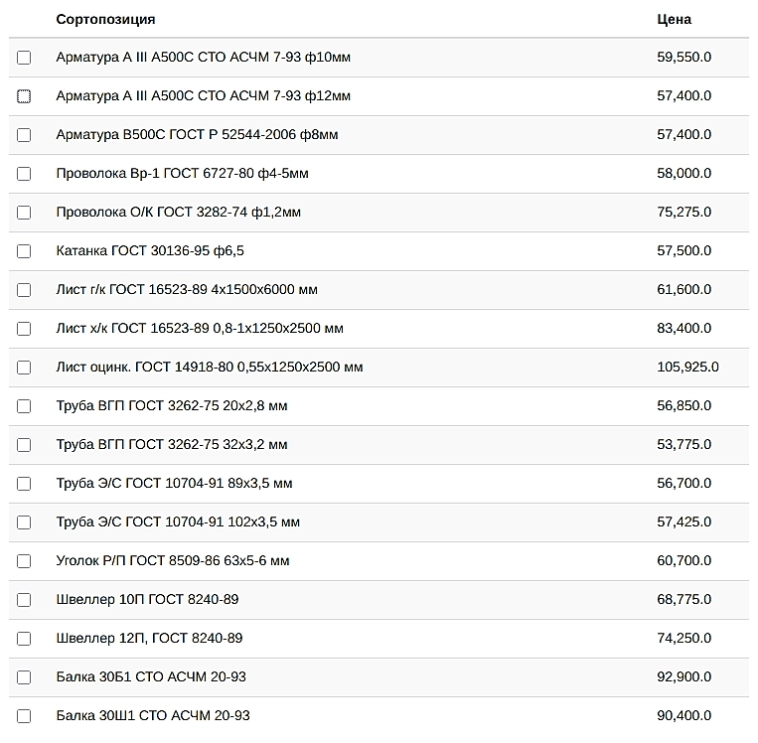Click the Балка 30Б1 СТО АСЧМ name
Image resolution: width=758 pixels, height=743 pixels.
[151, 677]
